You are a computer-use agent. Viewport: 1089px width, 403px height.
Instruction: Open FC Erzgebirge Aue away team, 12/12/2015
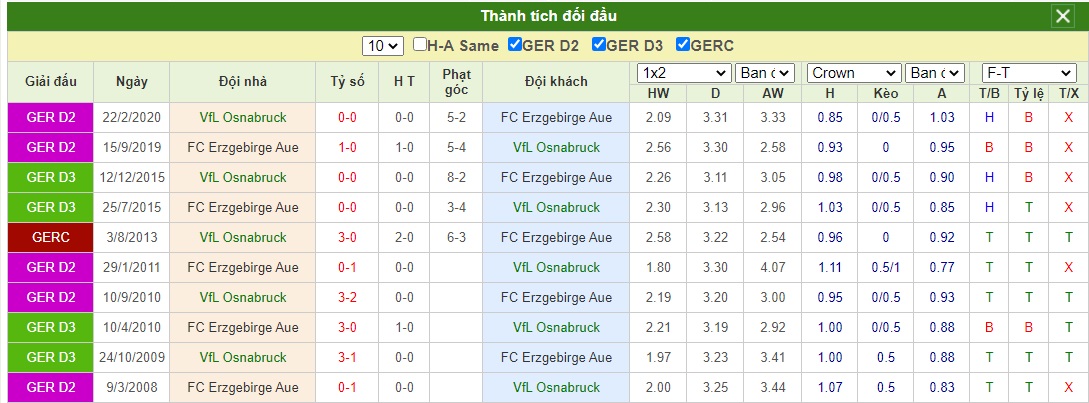pyautogui.click(x=556, y=177)
